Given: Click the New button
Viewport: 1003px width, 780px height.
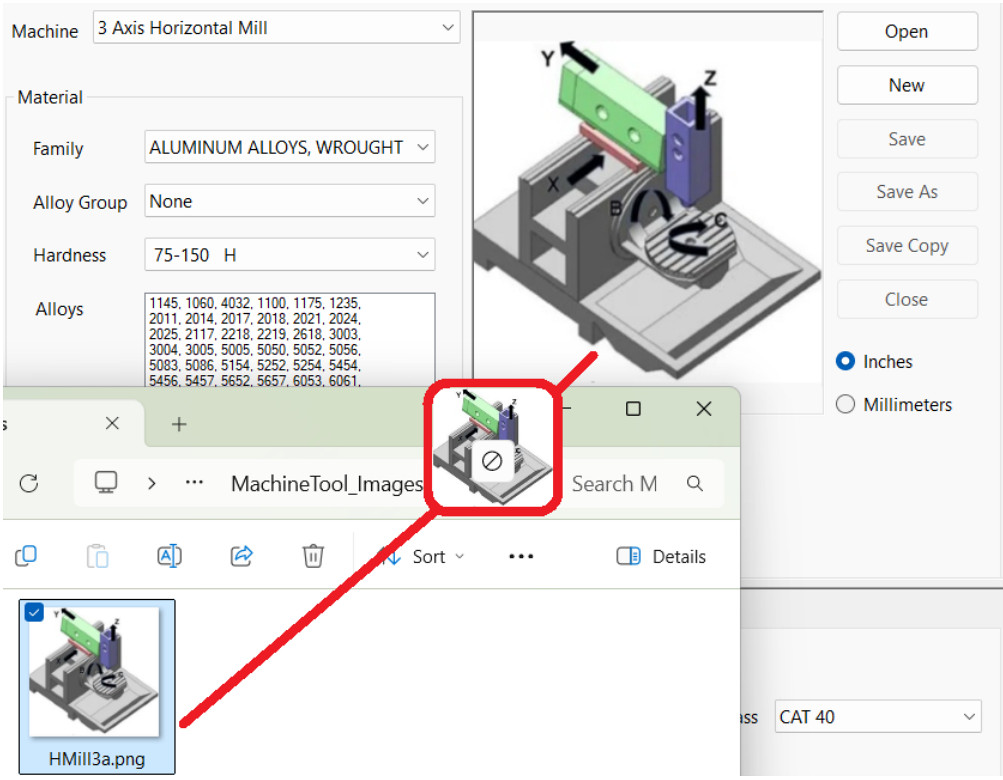Looking at the screenshot, I should click(x=906, y=85).
